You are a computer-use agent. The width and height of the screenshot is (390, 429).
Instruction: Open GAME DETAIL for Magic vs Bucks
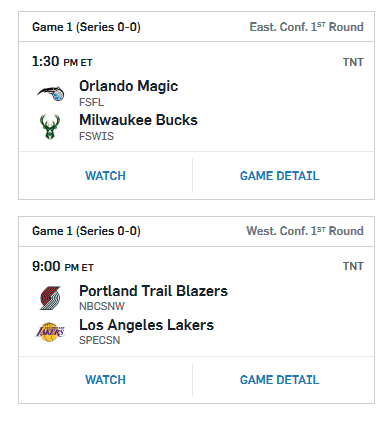pos(280,176)
